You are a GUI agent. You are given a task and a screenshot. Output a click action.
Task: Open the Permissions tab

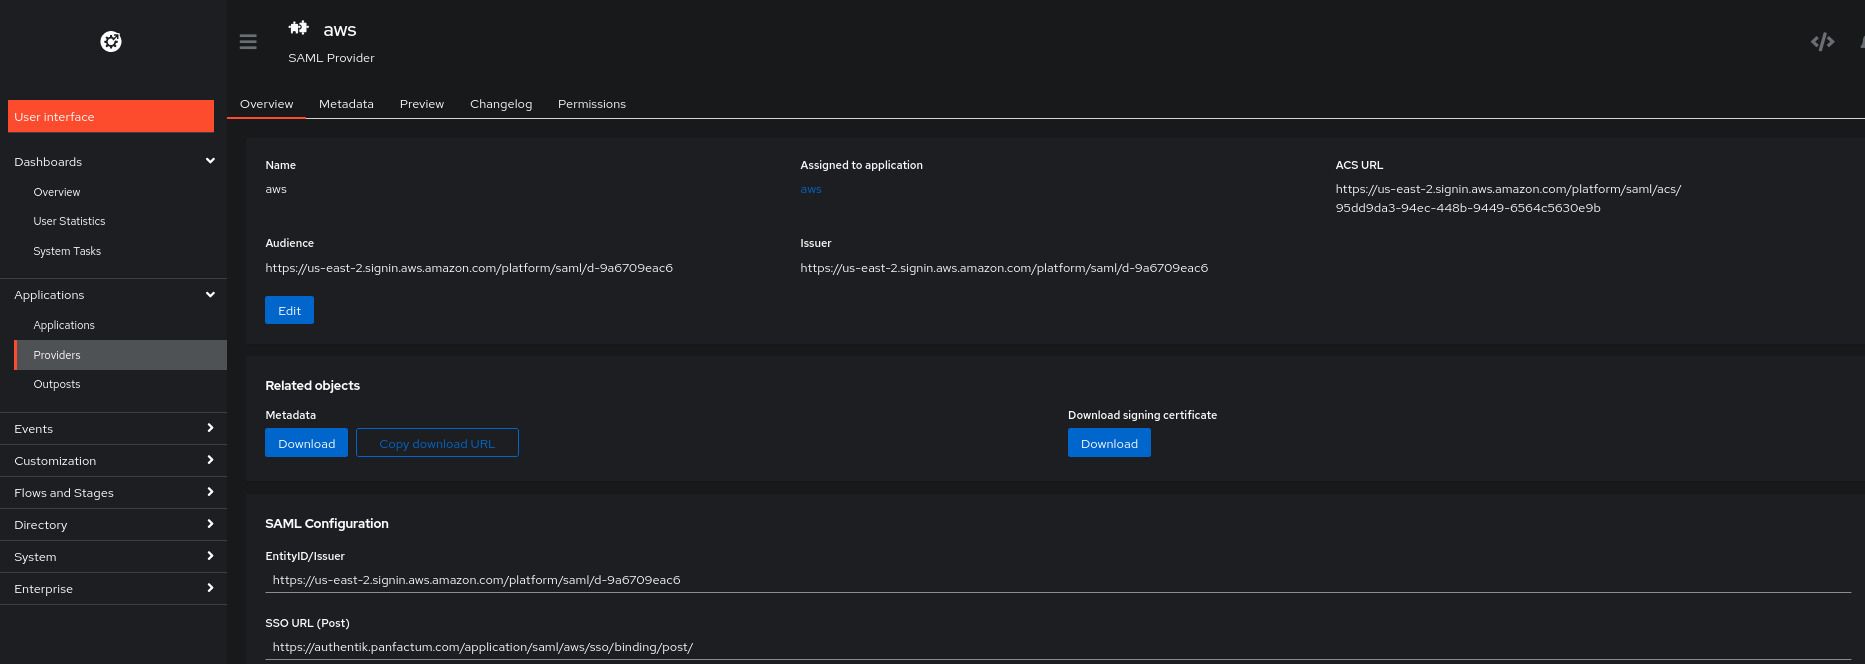tap(592, 104)
